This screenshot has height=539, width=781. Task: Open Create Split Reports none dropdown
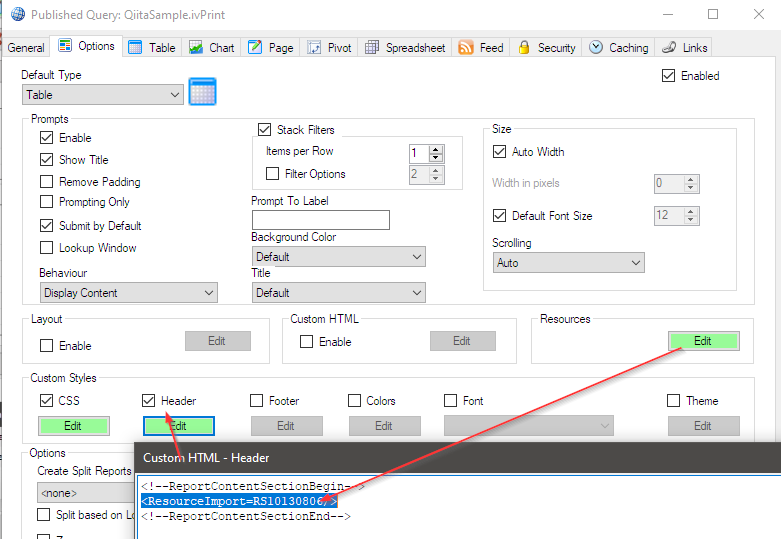click(86, 493)
